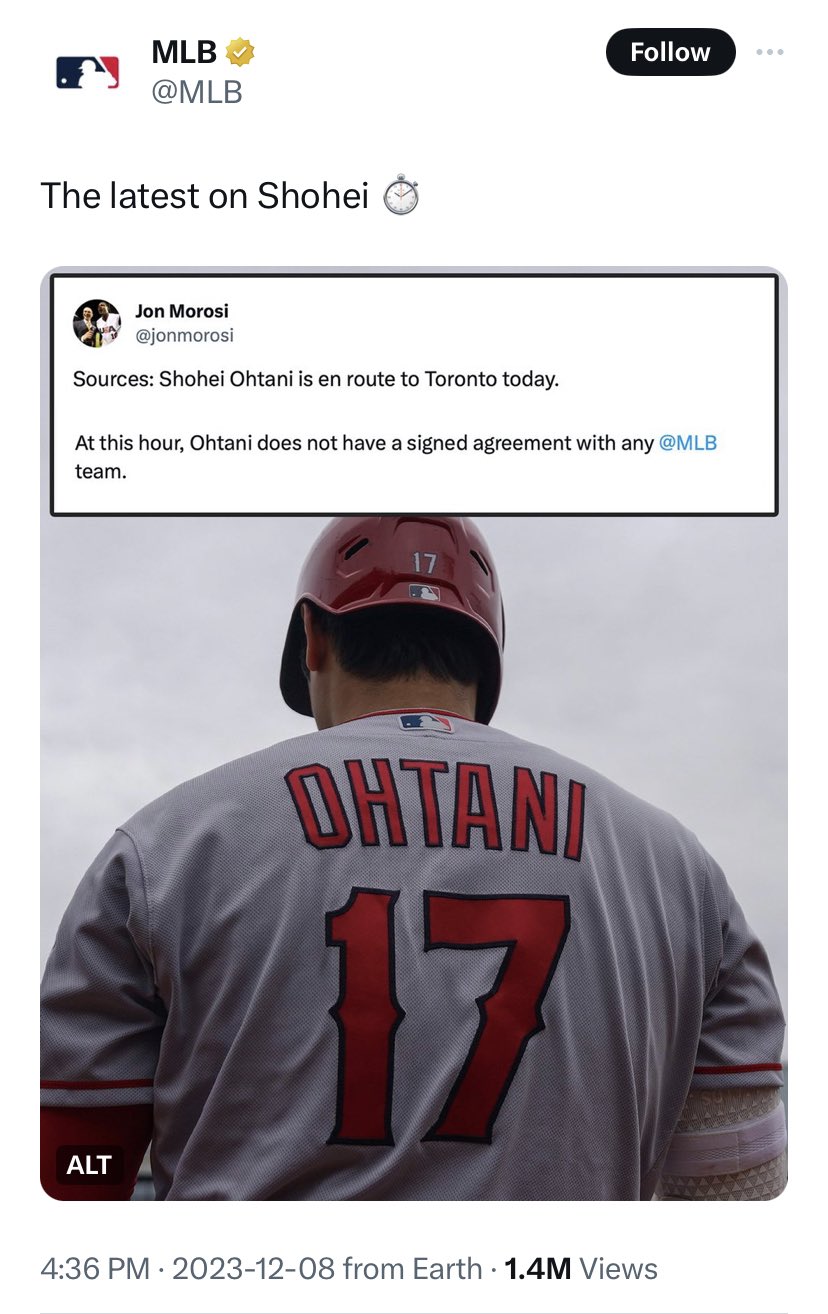Screen dimensions: 828x1314
Task: Click the stopwatch emoji in the tweet text
Action: coord(401,195)
